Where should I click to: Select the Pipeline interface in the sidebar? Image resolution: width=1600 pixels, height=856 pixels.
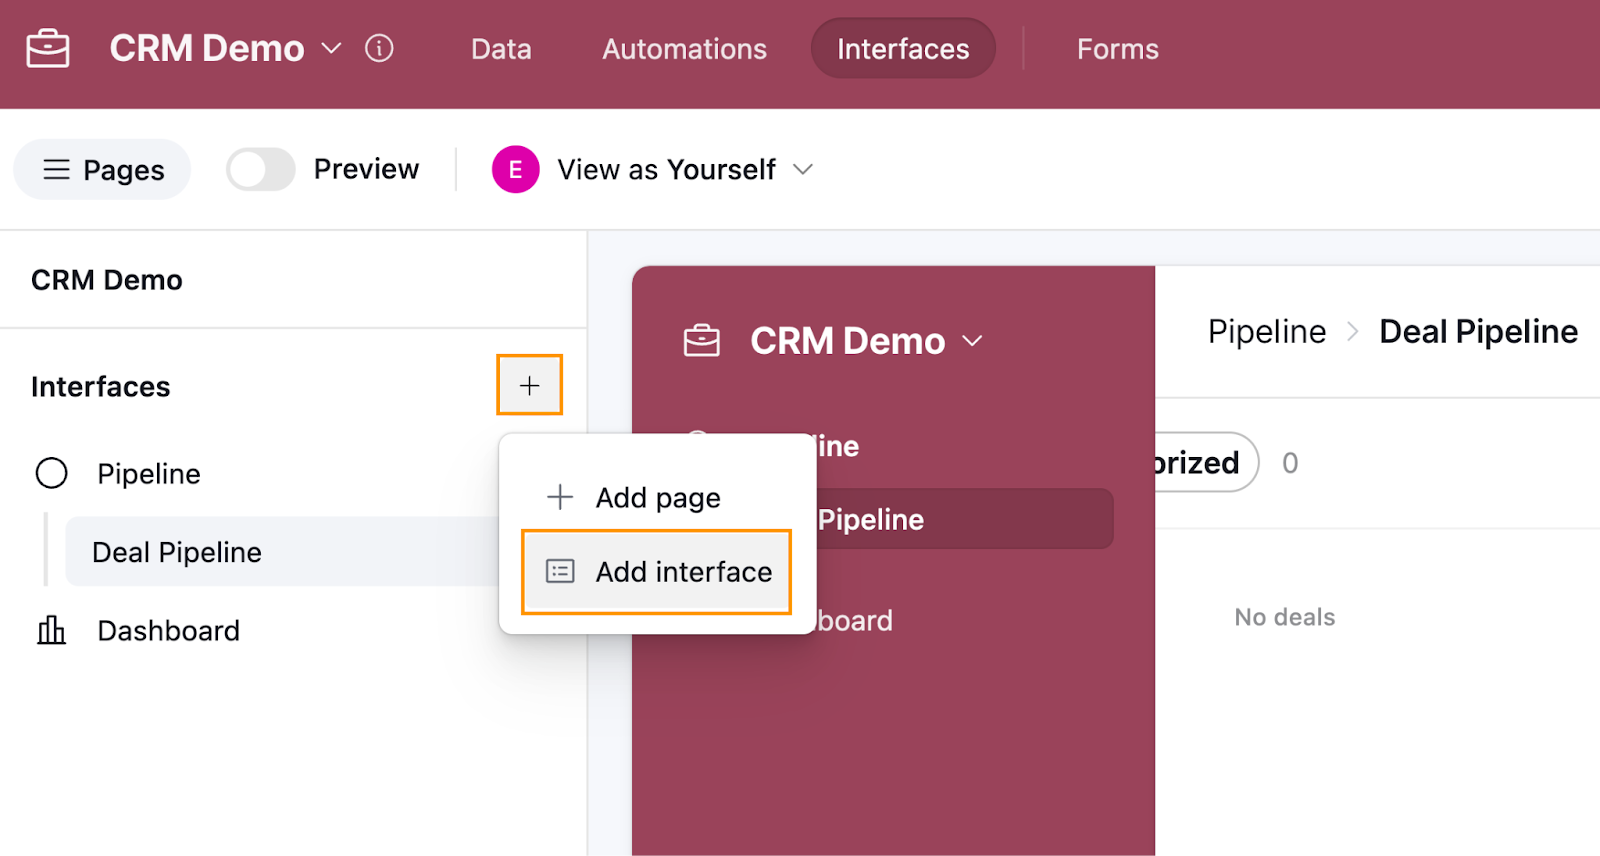tap(148, 474)
